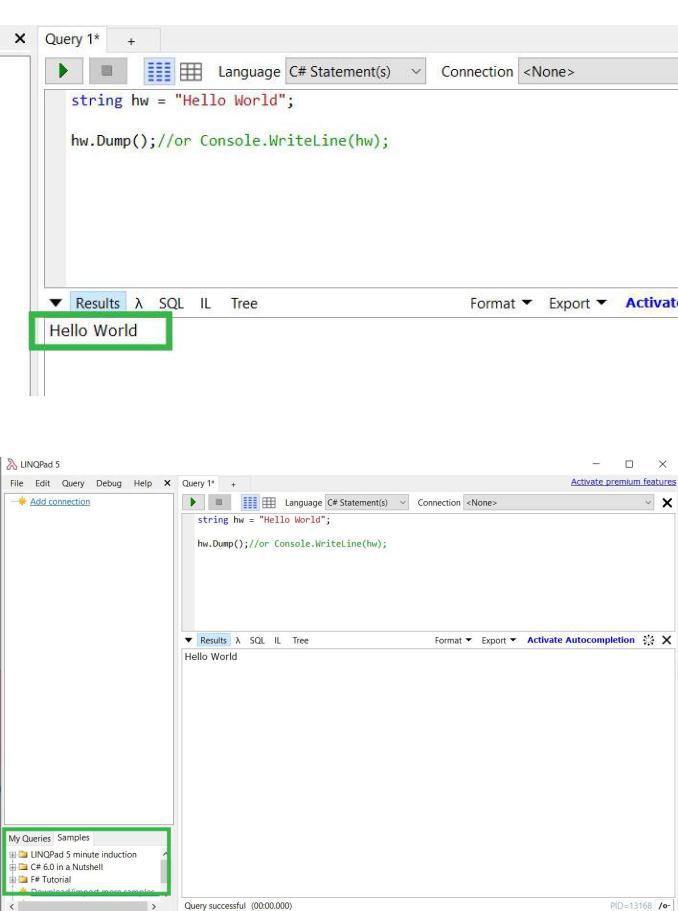Click the green Run button in the enlarged top view
The image size is (678, 911).
[x=64, y=71]
